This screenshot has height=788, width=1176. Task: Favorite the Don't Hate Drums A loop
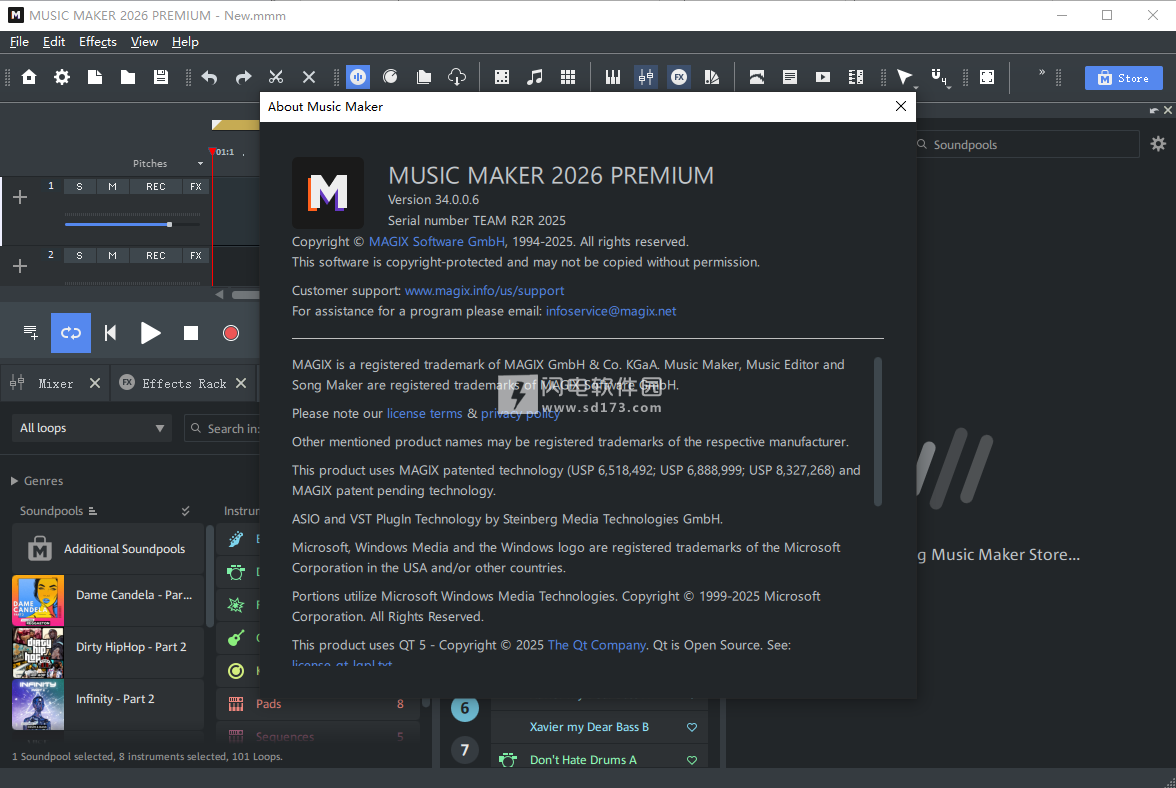[692, 760]
